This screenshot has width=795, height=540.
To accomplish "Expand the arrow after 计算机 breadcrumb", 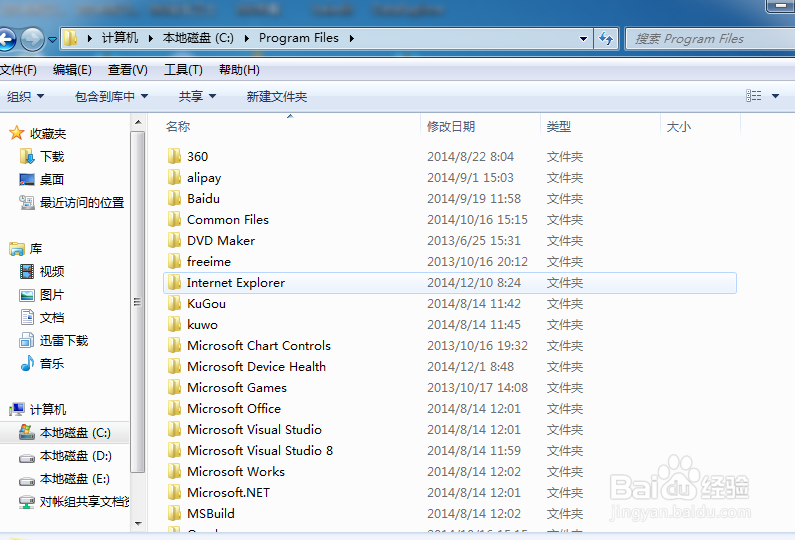I will [x=150, y=39].
